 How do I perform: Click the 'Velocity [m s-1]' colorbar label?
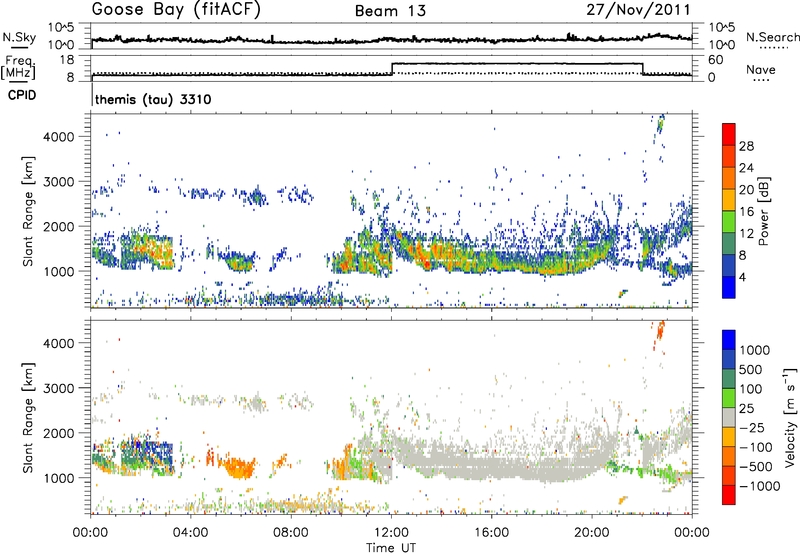pyautogui.click(x=790, y=417)
